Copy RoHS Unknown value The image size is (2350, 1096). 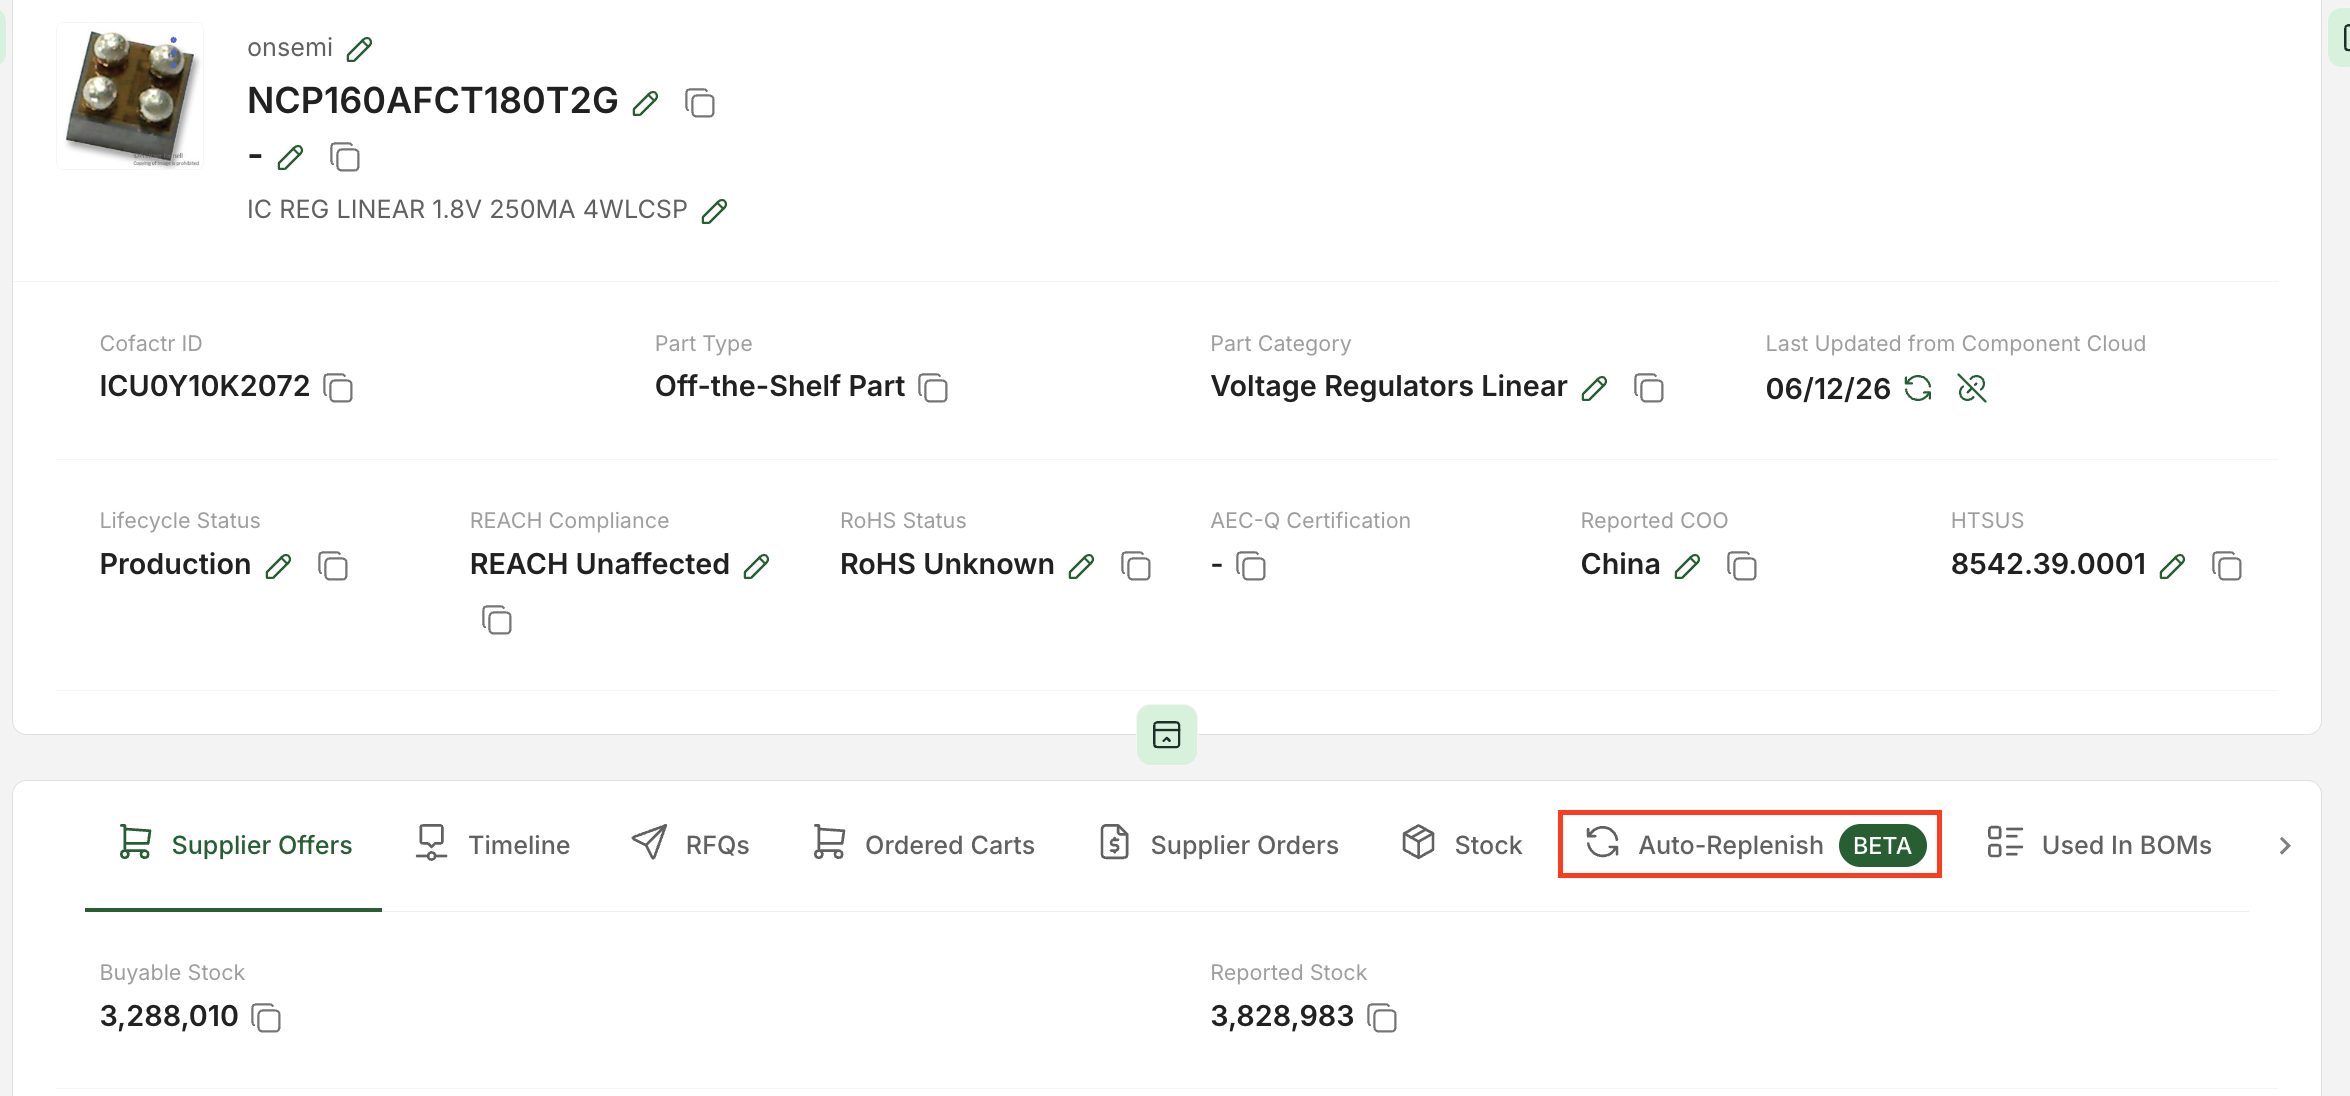1136,565
